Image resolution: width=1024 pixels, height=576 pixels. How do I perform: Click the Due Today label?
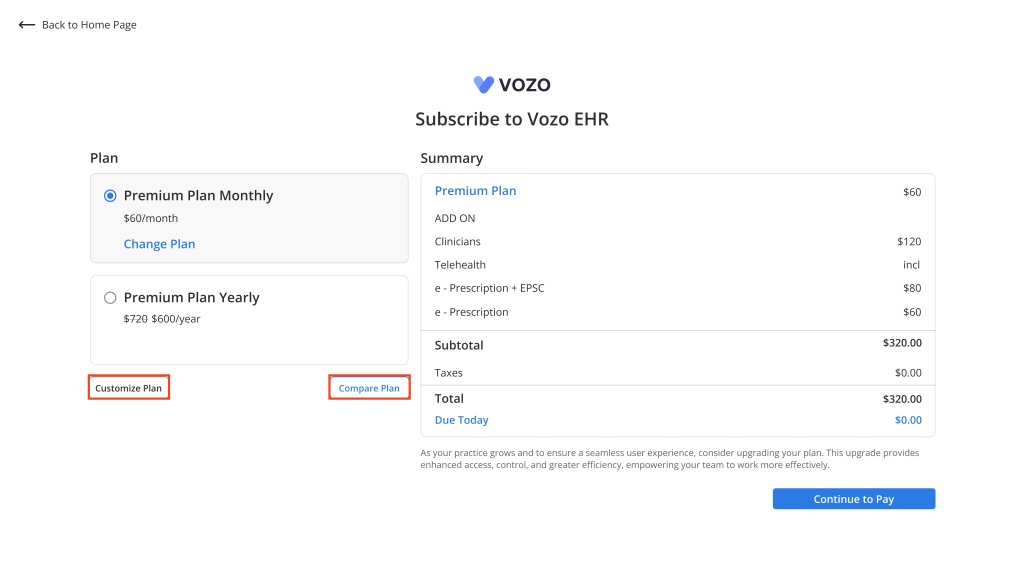462,420
